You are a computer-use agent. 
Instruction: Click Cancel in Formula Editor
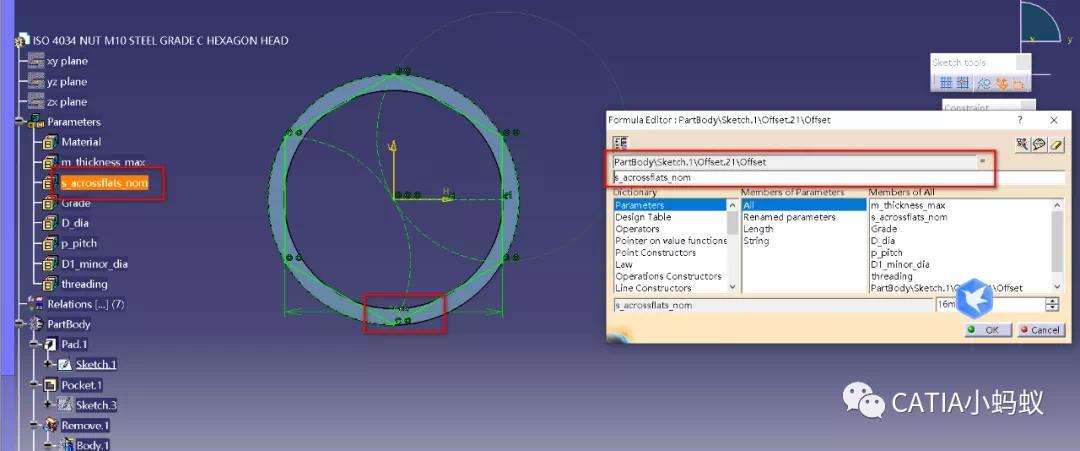point(1039,330)
